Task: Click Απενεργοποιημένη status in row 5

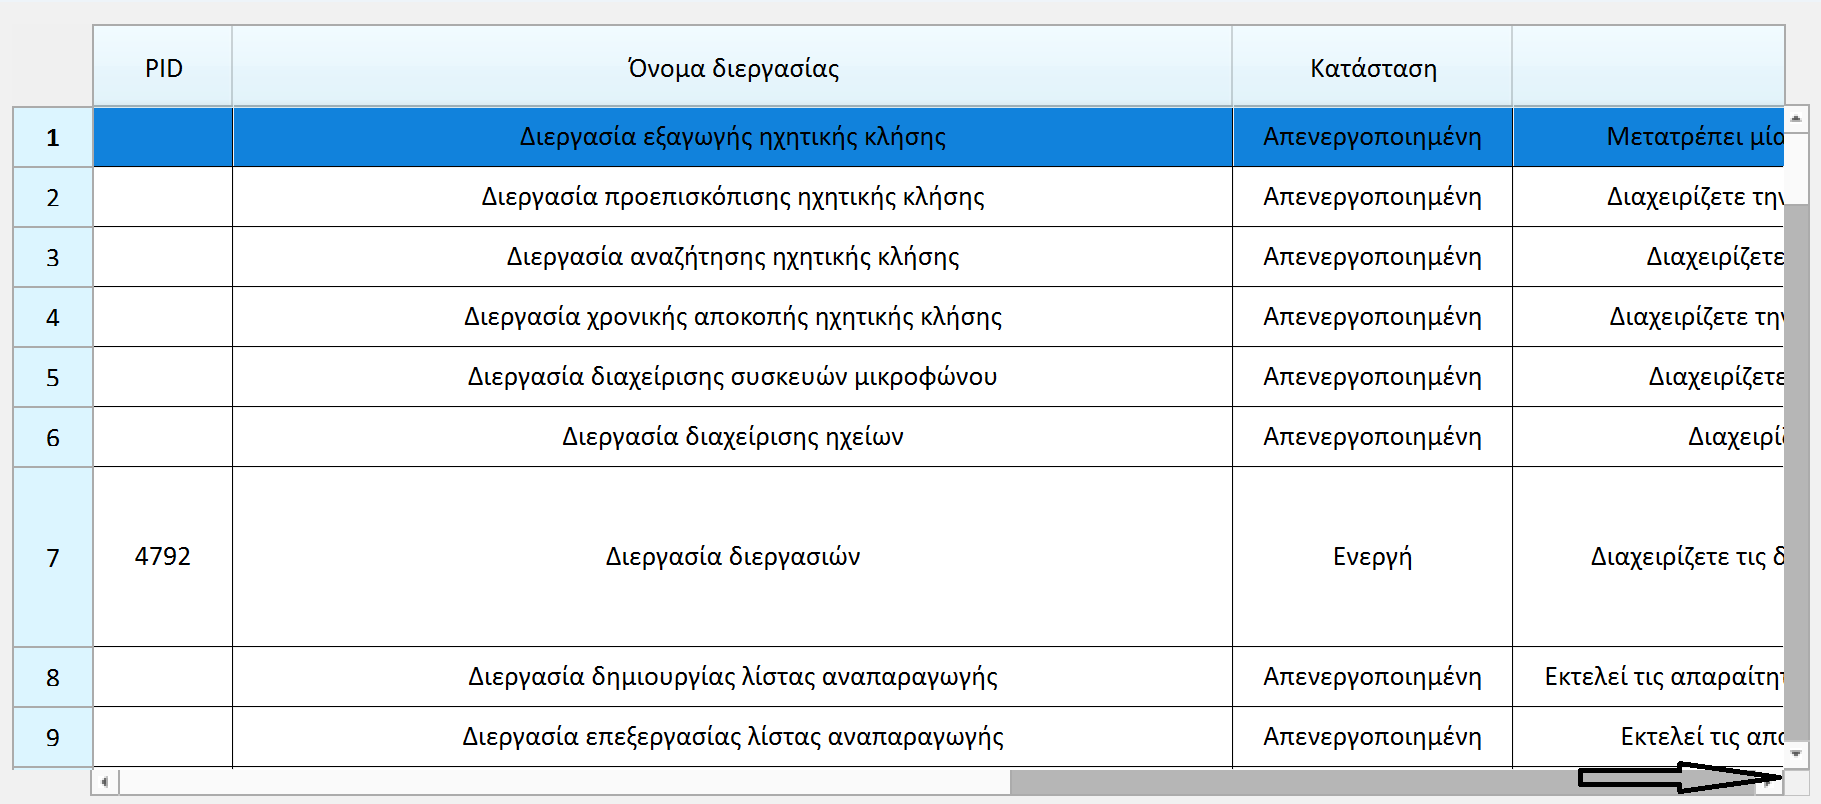Action: [x=1372, y=377]
